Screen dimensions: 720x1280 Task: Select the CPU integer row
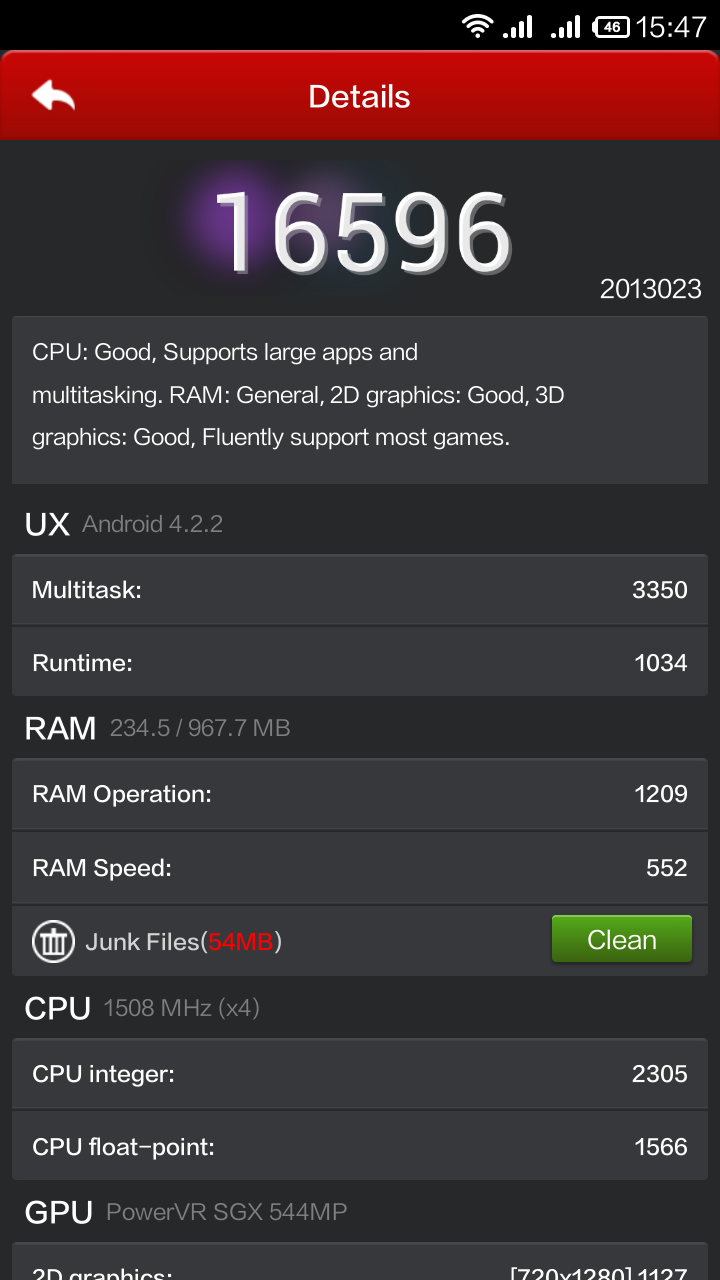point(359,1074)
